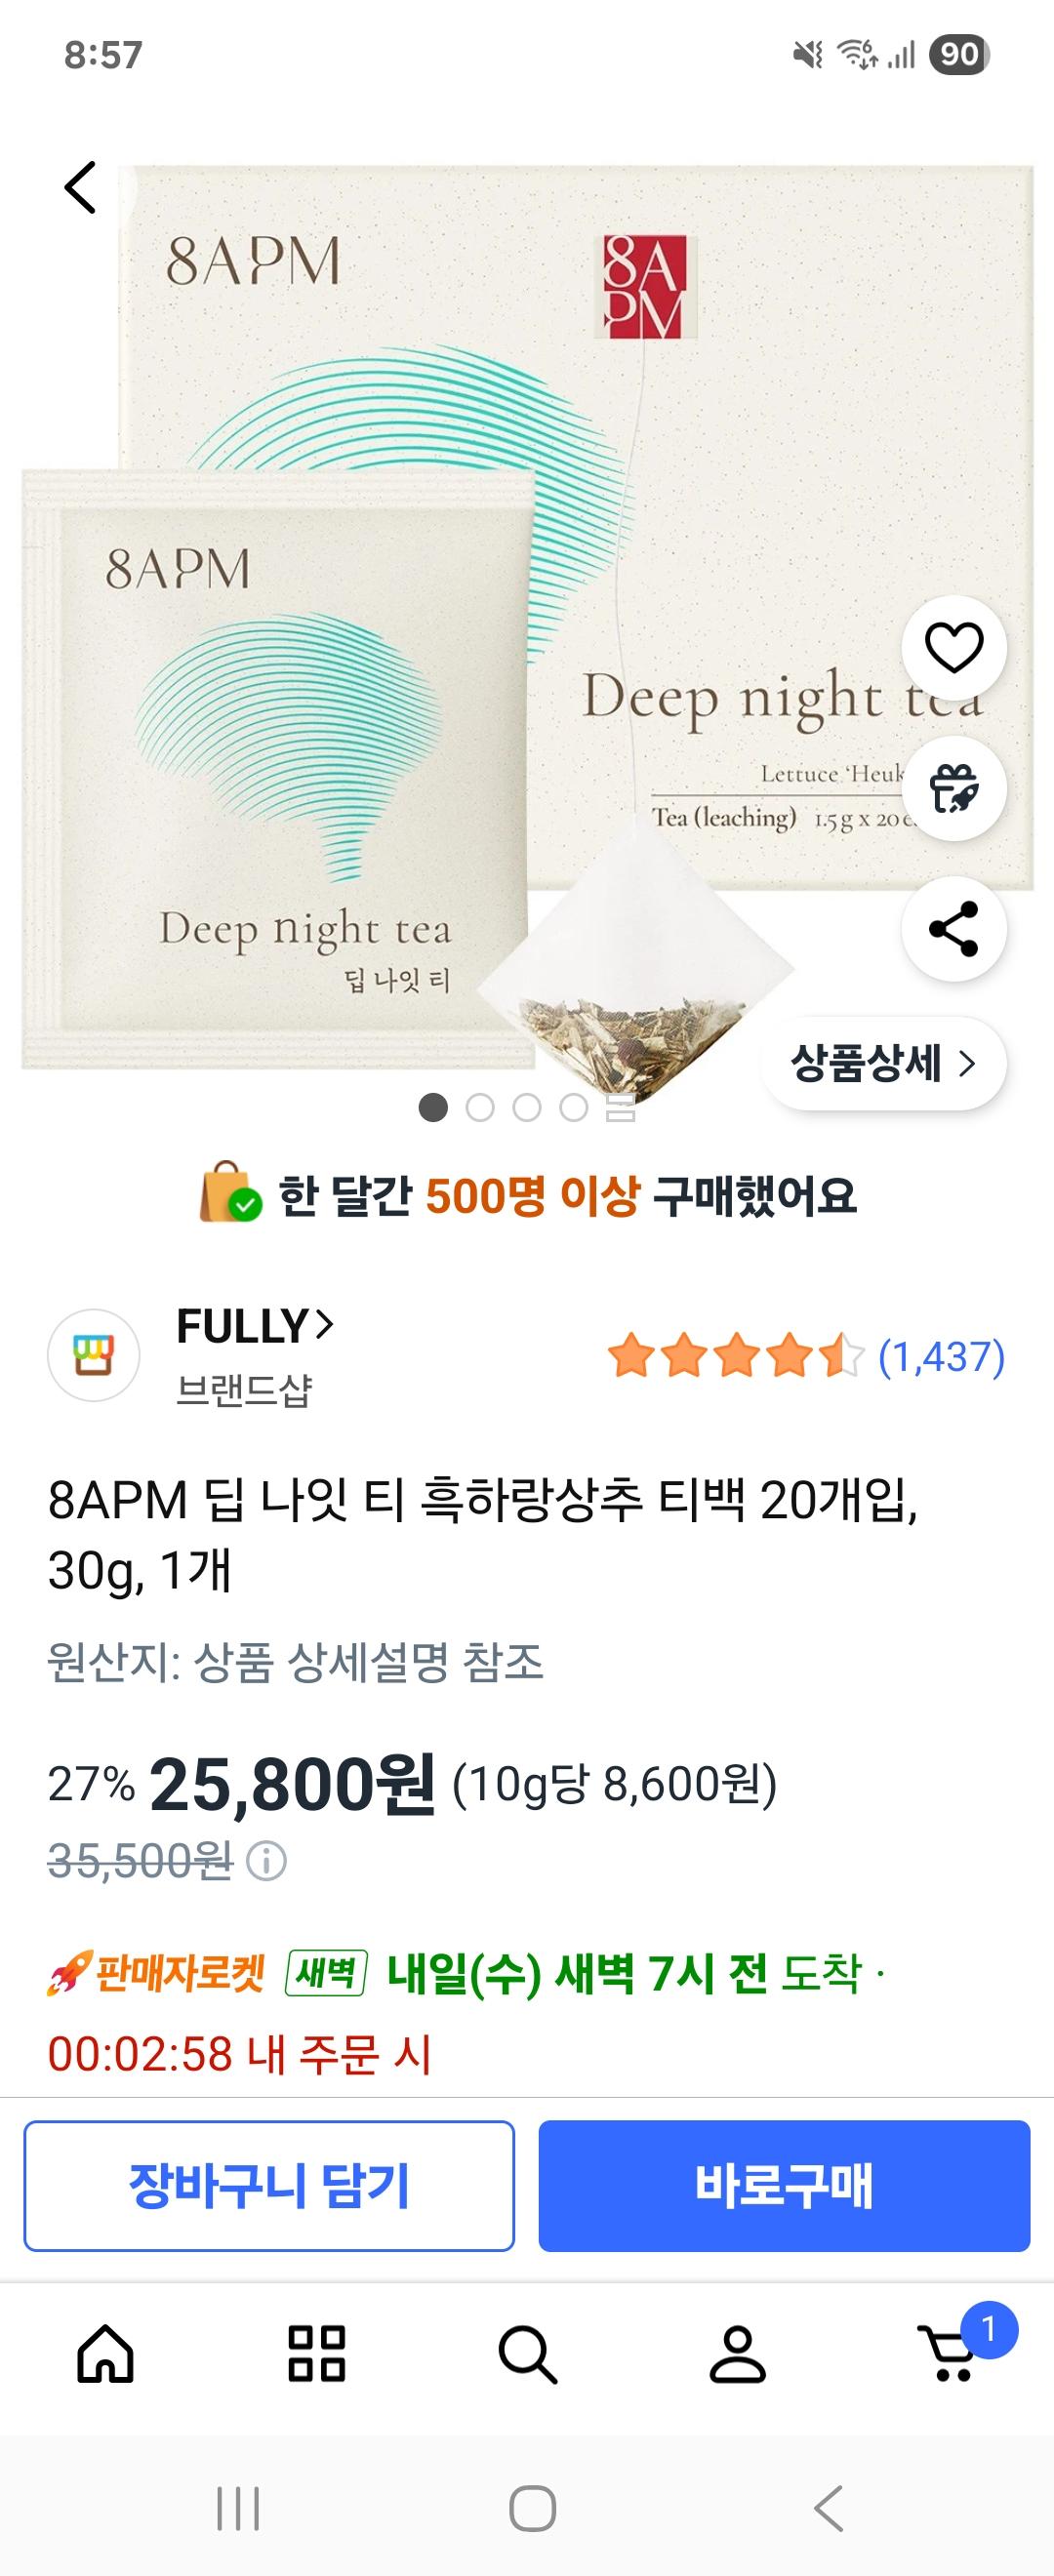
Task: Open my account profile tab
Action: tap(738, 2354)
